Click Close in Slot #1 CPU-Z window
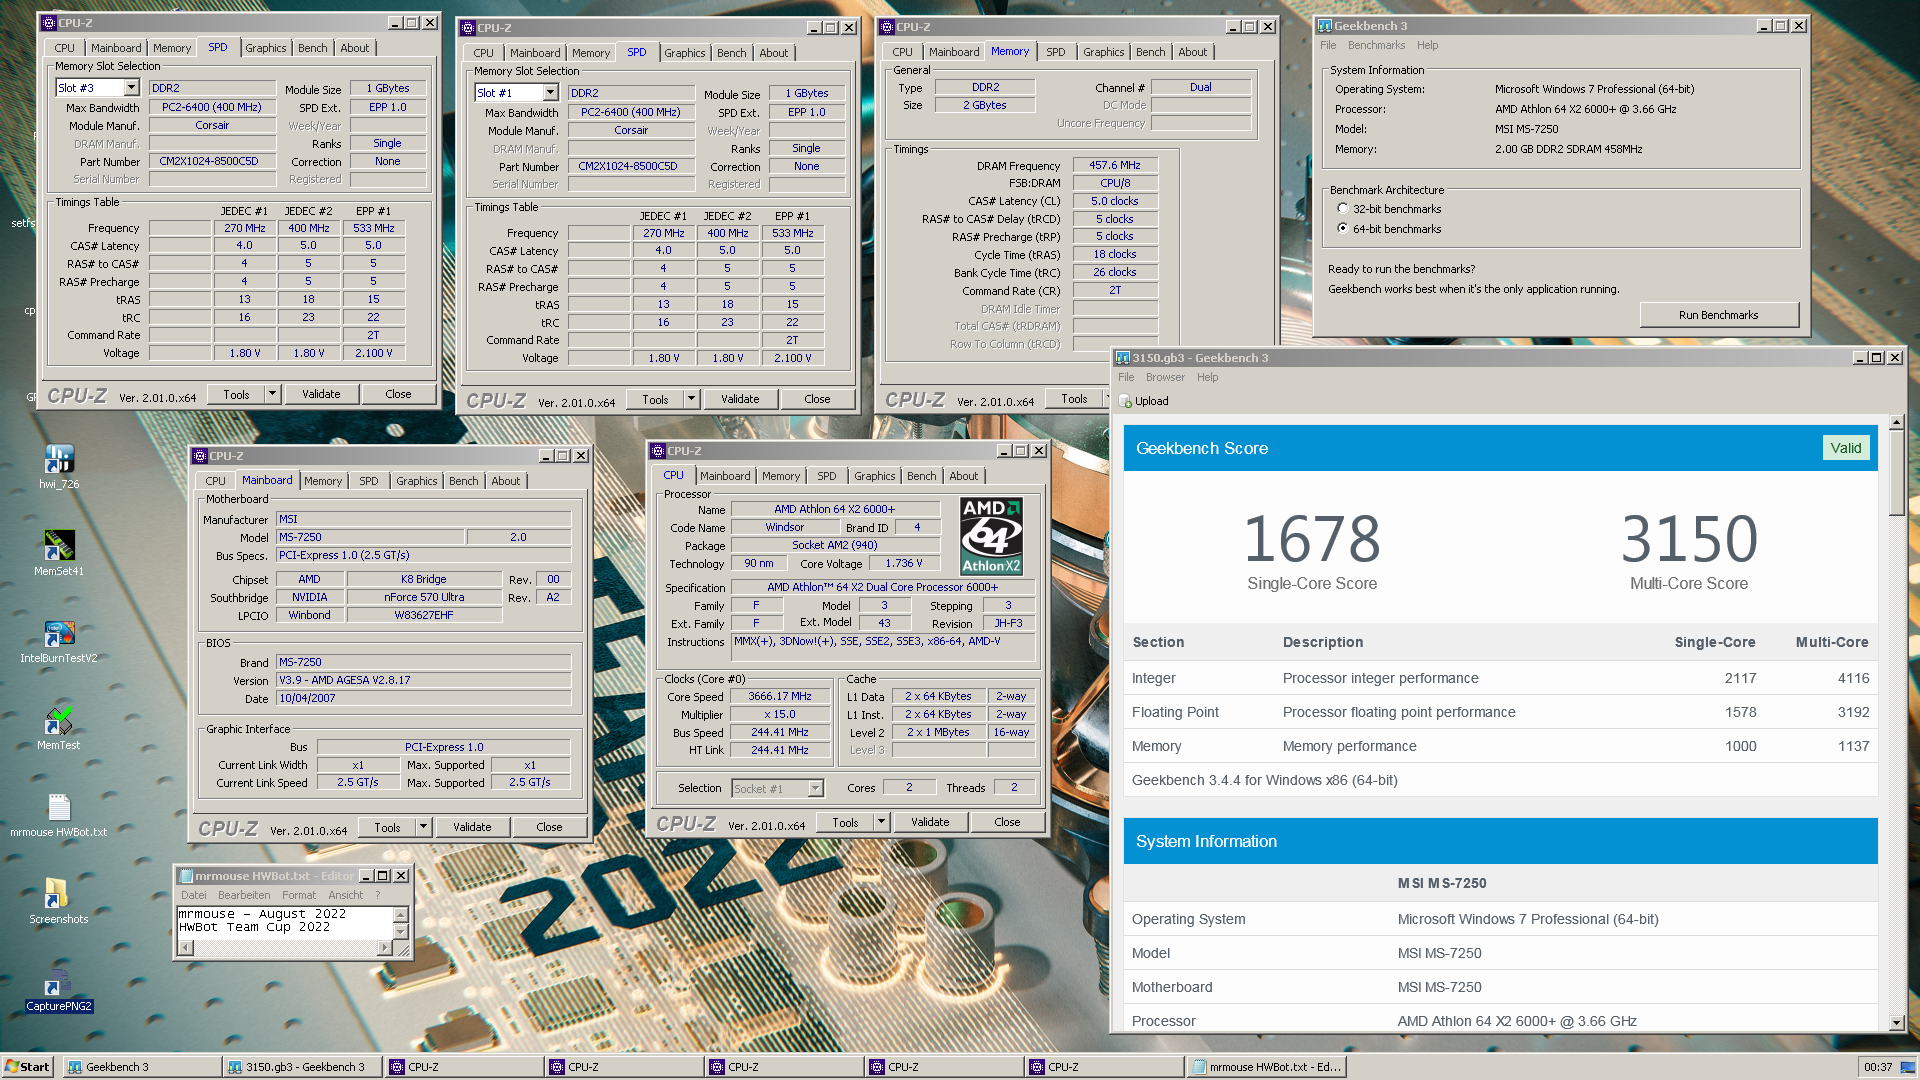Viewport: 1920px width, 1080px height. coord(817,399)
